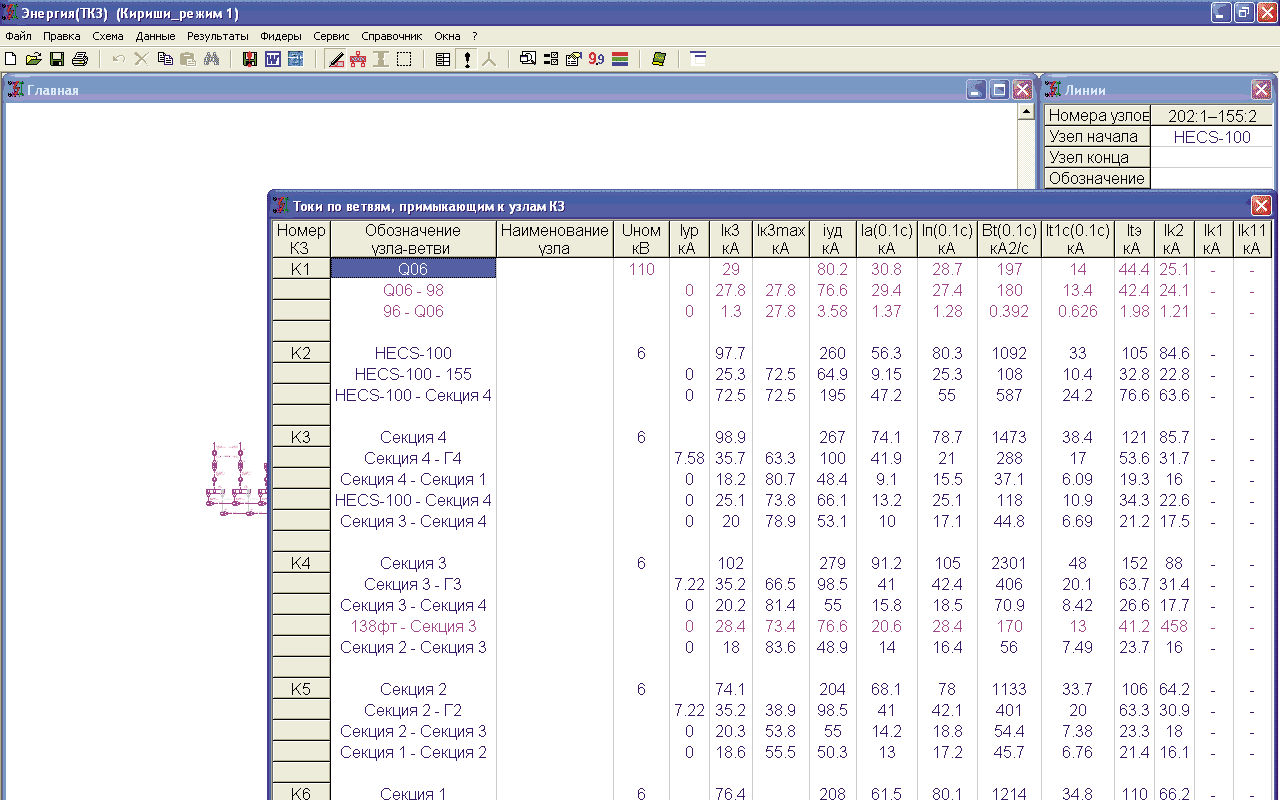Open the Данные menu

(x=155, y=35)
